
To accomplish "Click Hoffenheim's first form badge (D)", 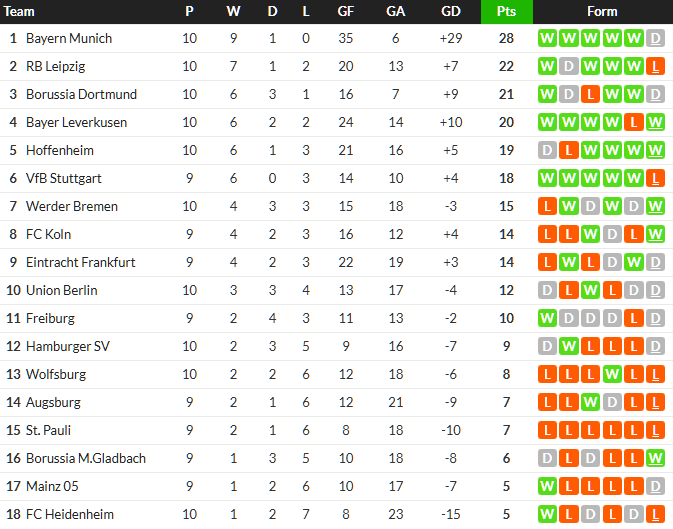I will pyautogui.click(x=547, y=150).
